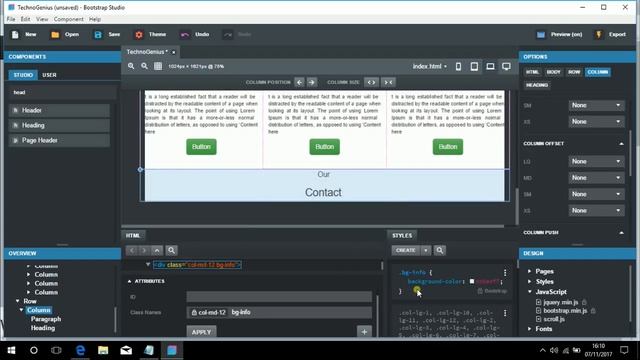Zoom out on the stage

pyautogui.click(x=144, y=66)
